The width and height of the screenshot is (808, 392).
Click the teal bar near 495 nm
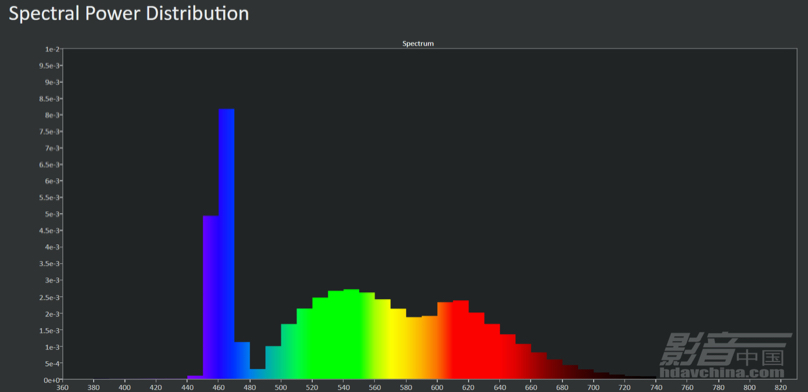click(x=273, y=363)
